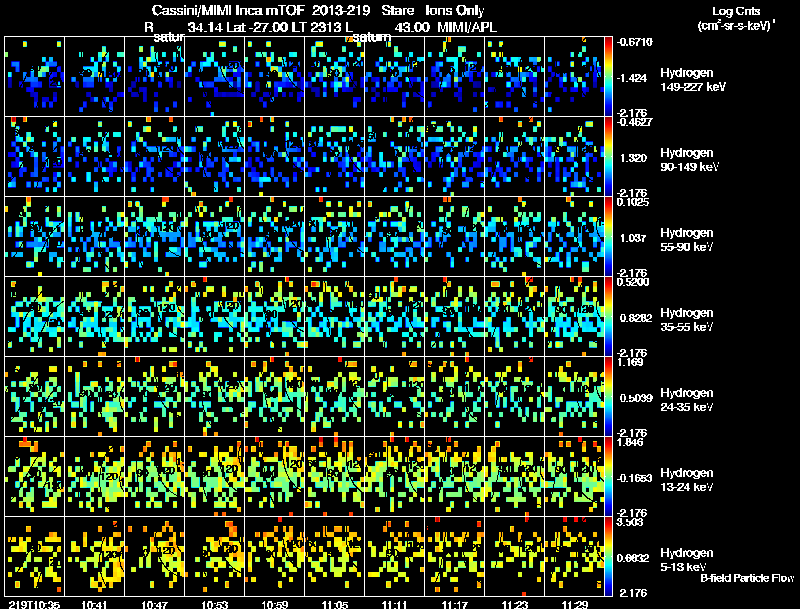
Task: Click the '11:05' time label
Action: pyautogui.click(x=335, y=604)
